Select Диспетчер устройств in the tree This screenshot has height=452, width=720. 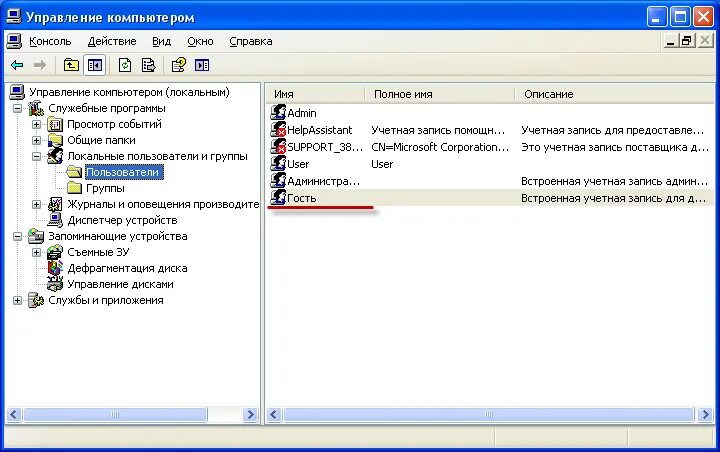click(x=122, y=220)
